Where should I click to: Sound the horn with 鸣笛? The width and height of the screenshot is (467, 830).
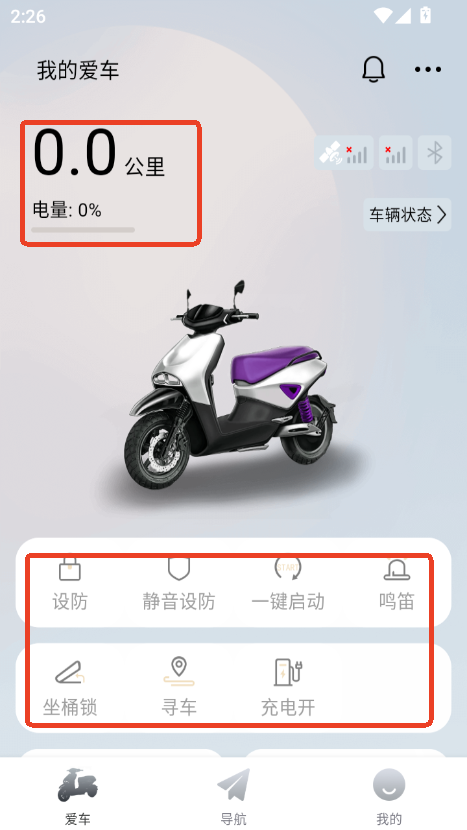(397, 584)
